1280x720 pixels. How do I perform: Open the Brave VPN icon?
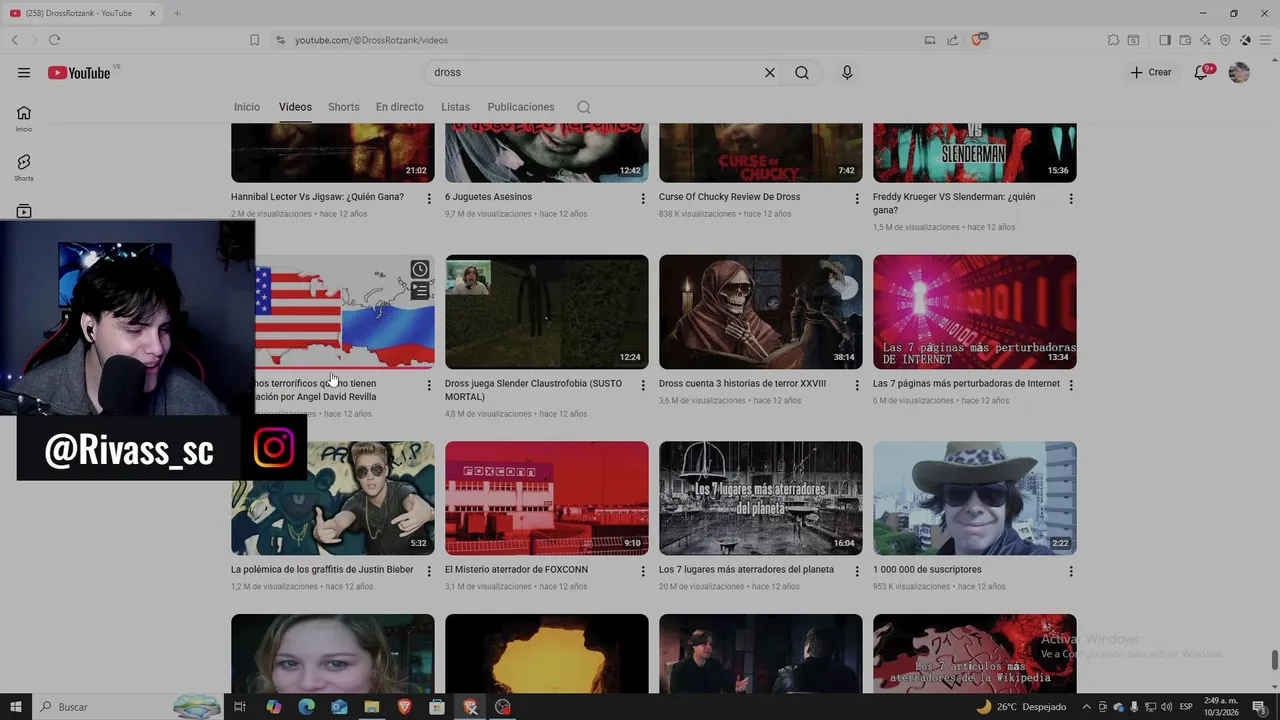pyautogui.click(x=1225, y=40)
